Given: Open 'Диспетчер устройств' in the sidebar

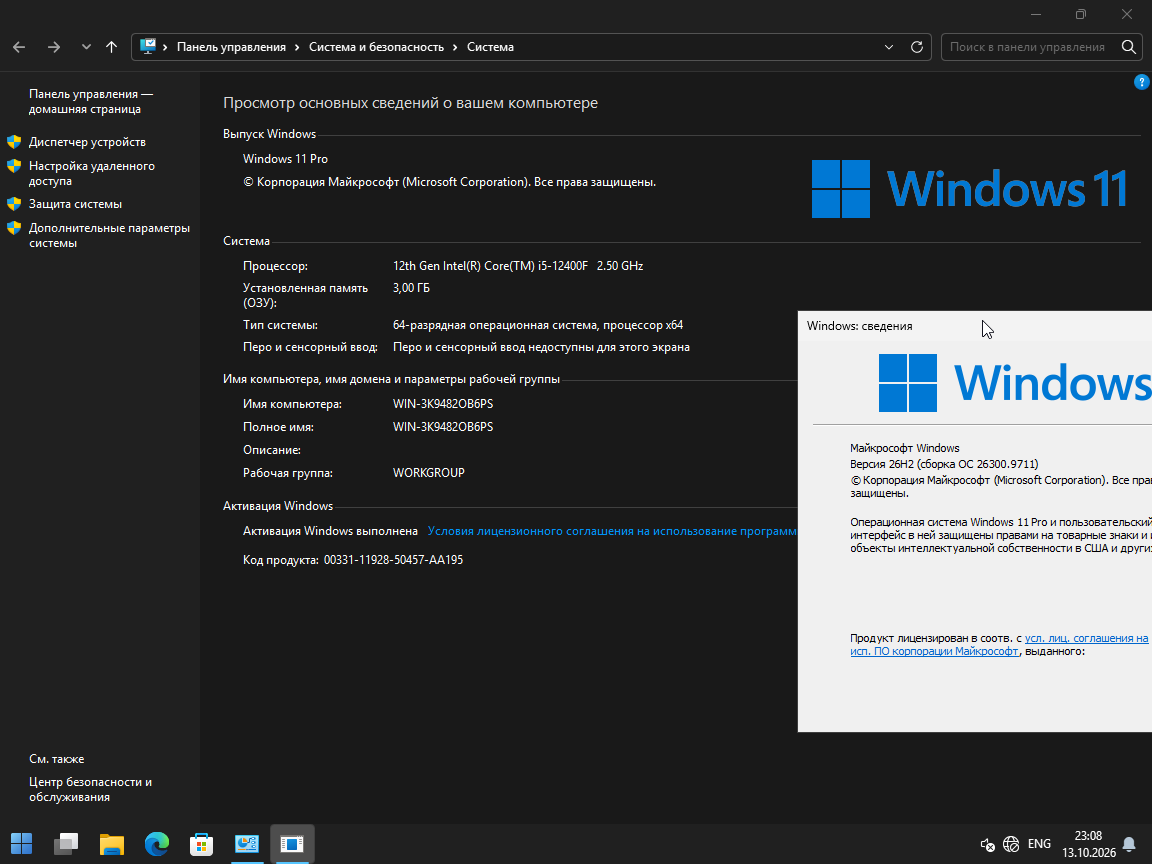Looking at the screenshot, I should click(87, 142).
